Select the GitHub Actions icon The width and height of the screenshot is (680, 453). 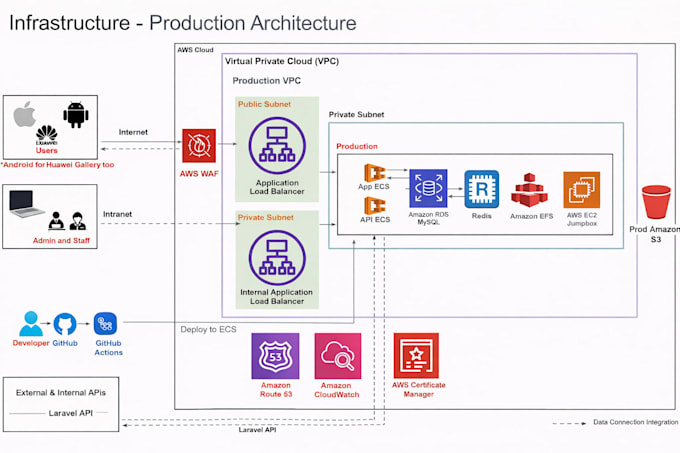(105, 324)
